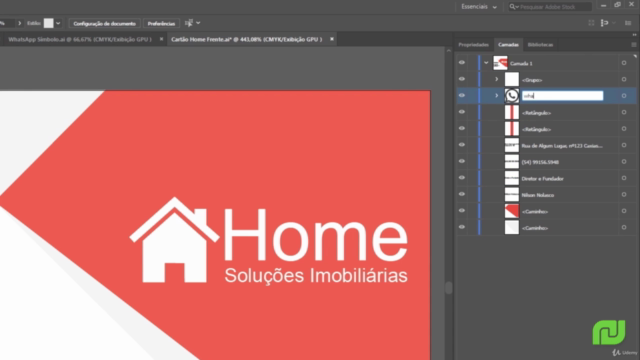Image resolution: width=640 pixels, height=360 pixels.
Task: Collapse panels with the double-arrow icon
Action: pyautogui.click(x=634, y=35)
